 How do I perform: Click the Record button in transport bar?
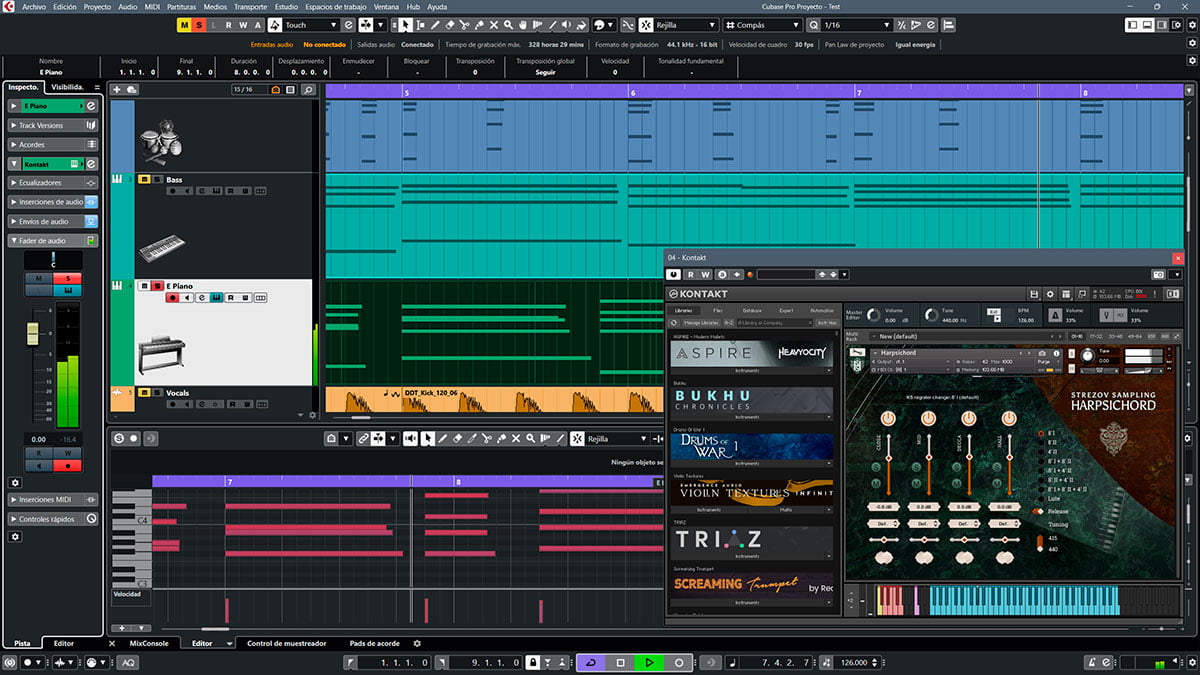click(679, 662)
